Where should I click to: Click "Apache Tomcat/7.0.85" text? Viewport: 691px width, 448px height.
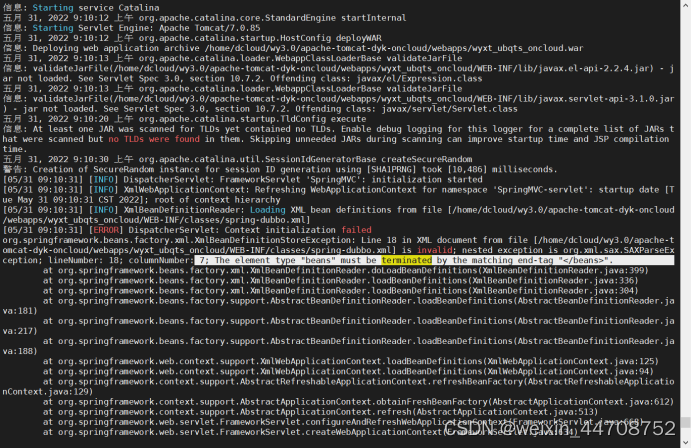(210, 28)
